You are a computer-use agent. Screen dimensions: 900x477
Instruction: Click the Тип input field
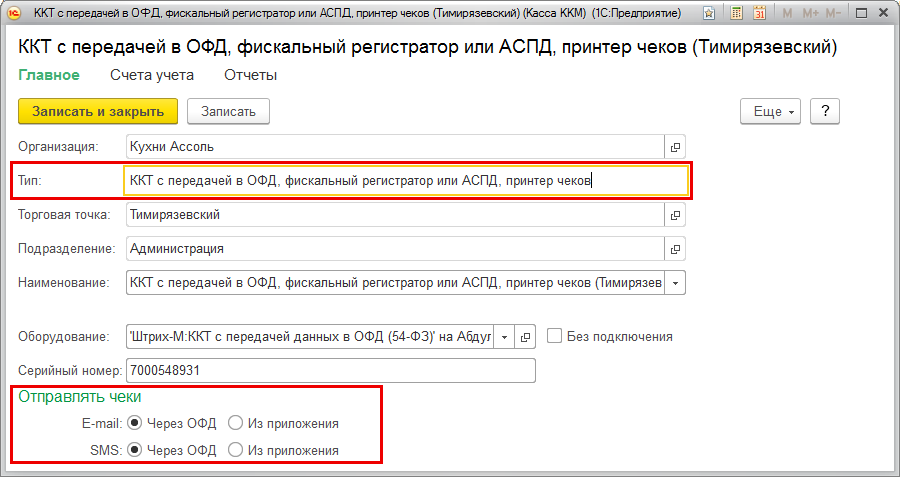[405, 181]
